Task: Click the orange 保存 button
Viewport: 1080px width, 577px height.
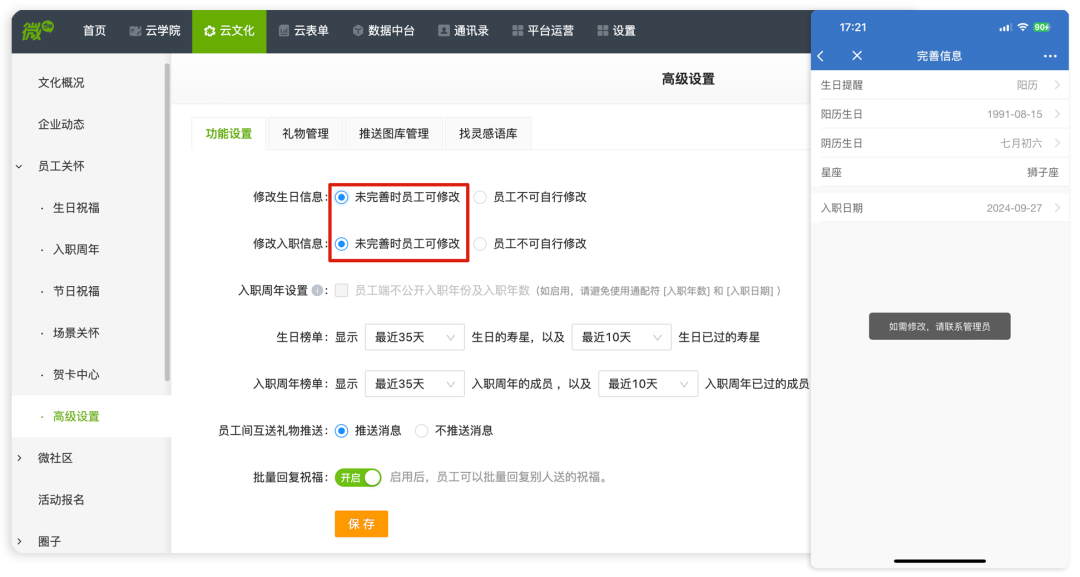Action: (362, 524)
